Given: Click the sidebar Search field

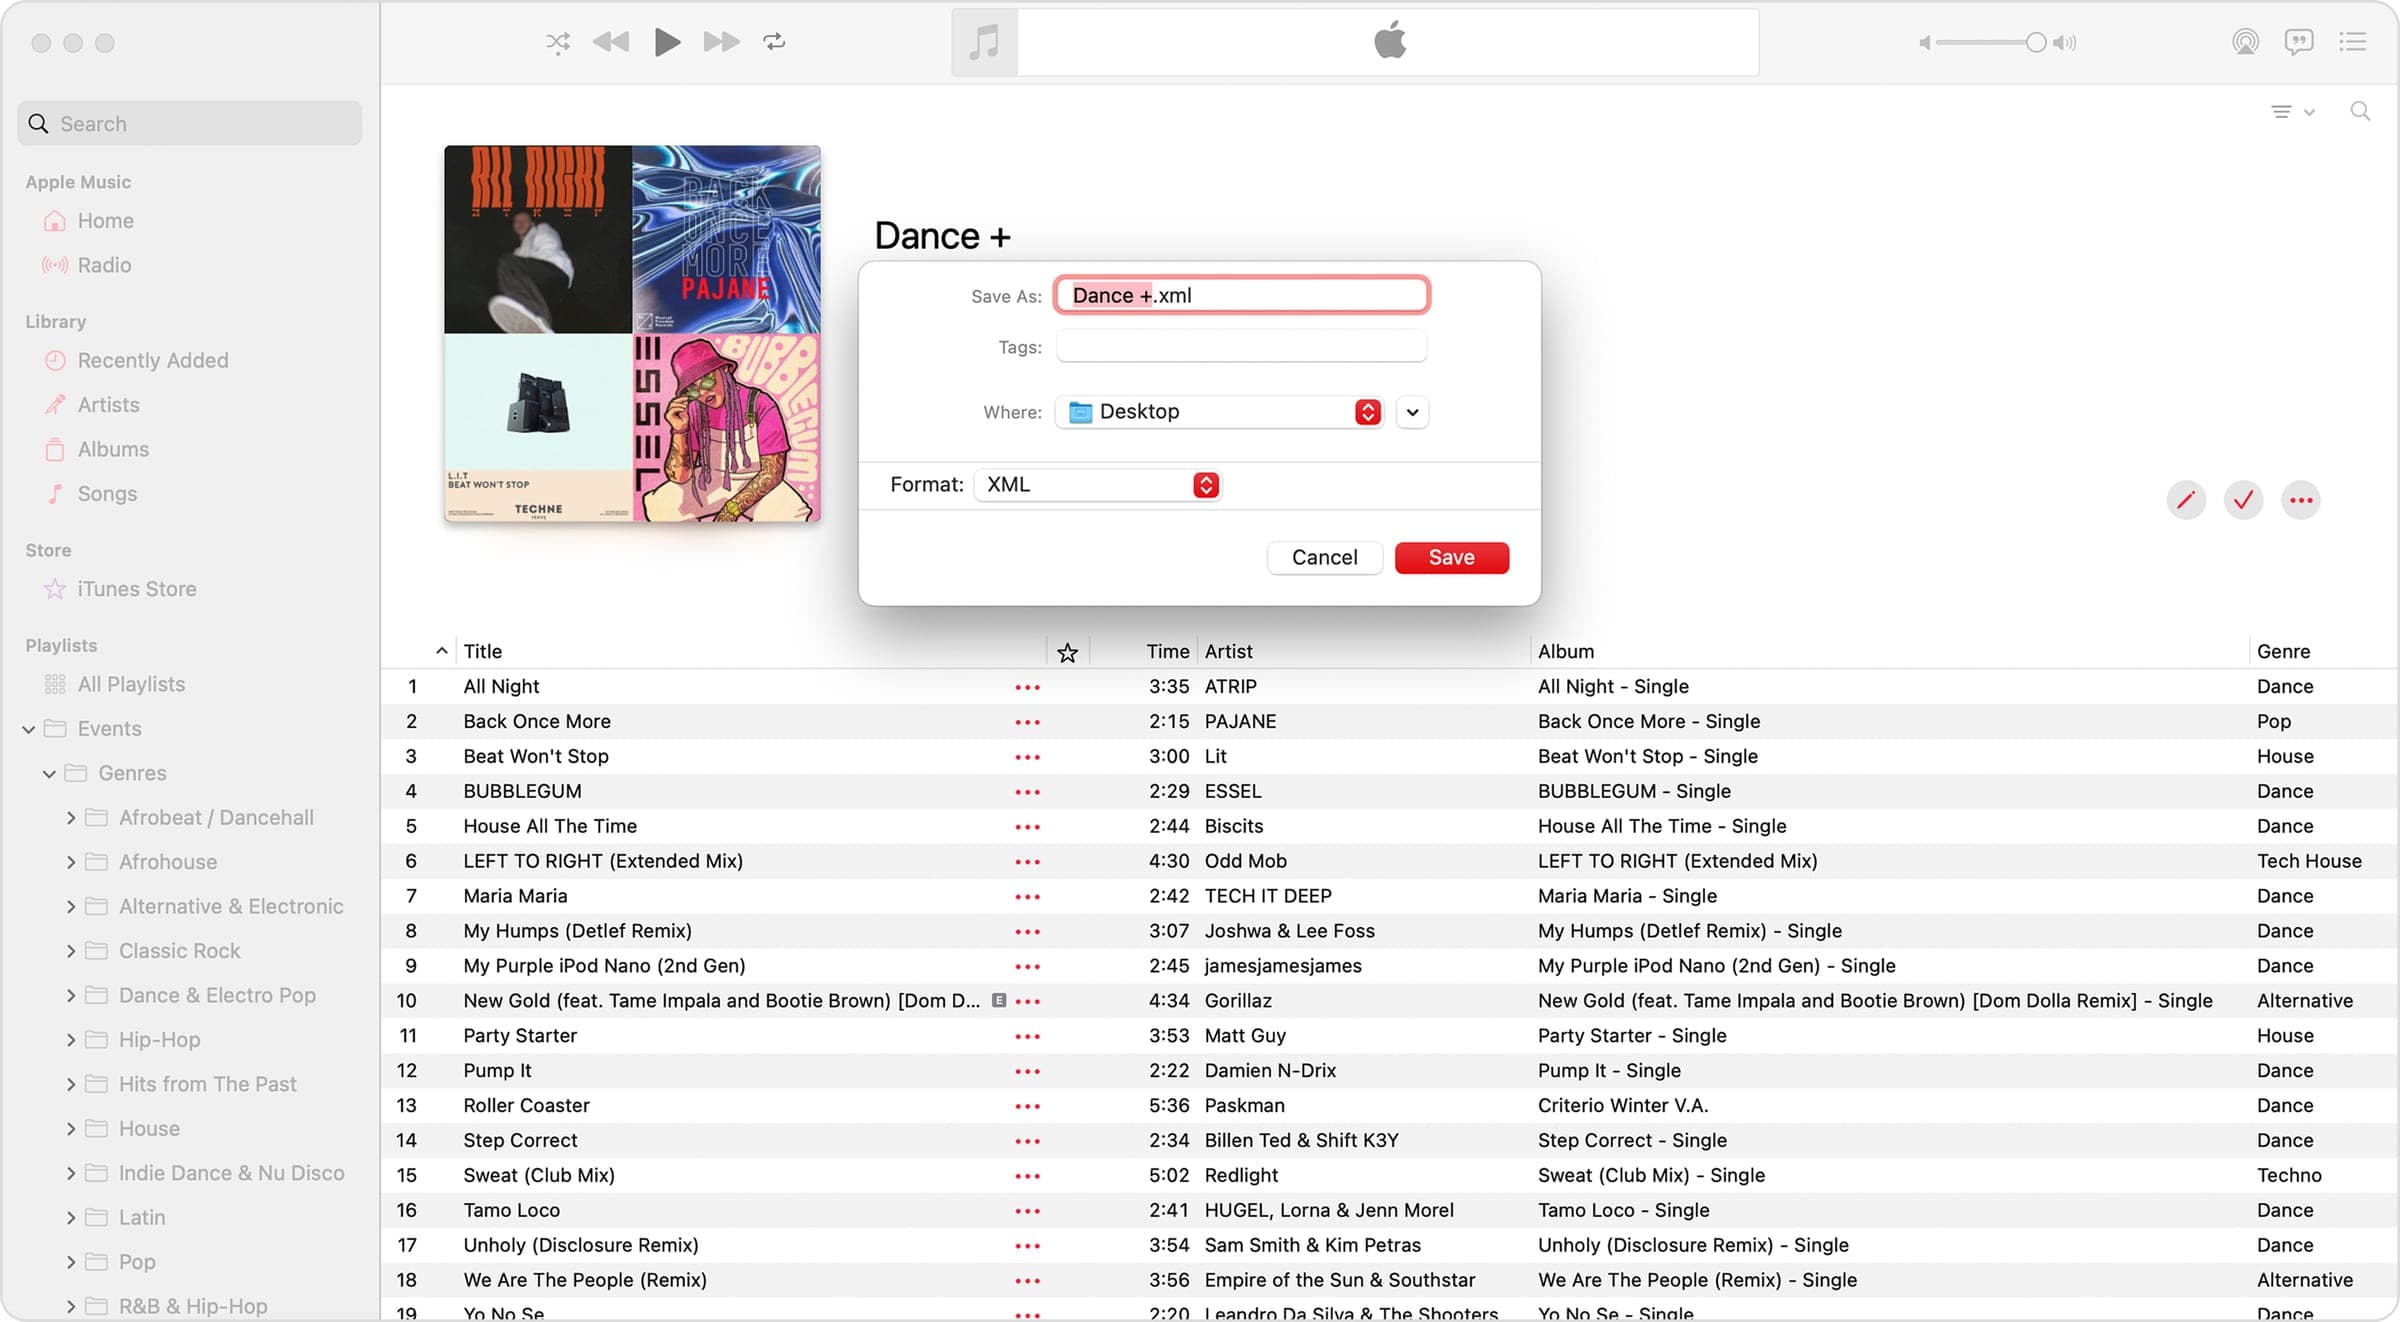Looking at the screenshot, I should [190, 124].
